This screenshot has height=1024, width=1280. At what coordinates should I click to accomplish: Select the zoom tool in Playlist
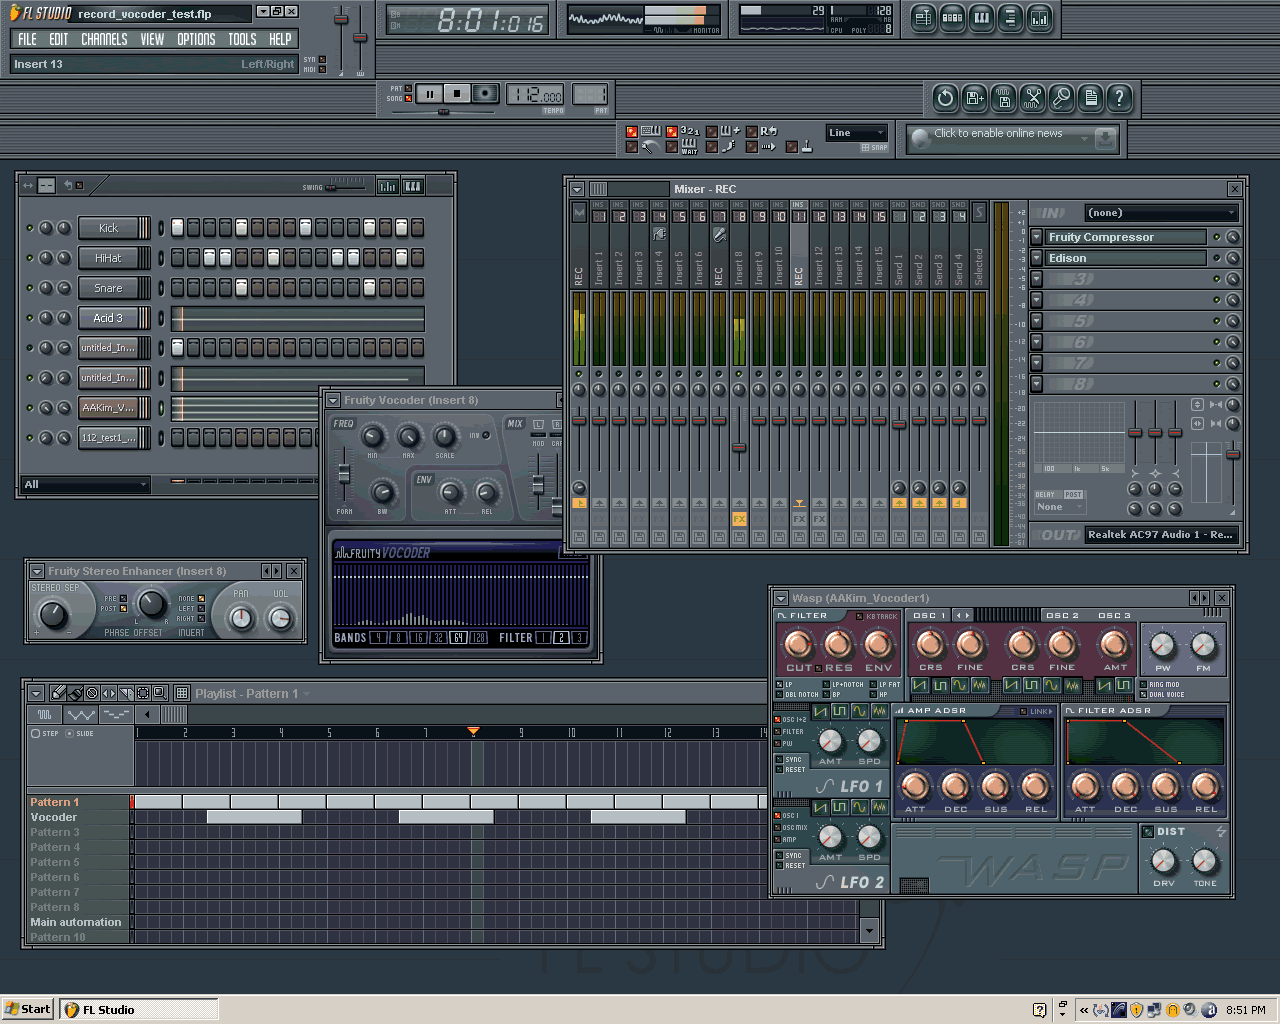click(x=160, y=693)
